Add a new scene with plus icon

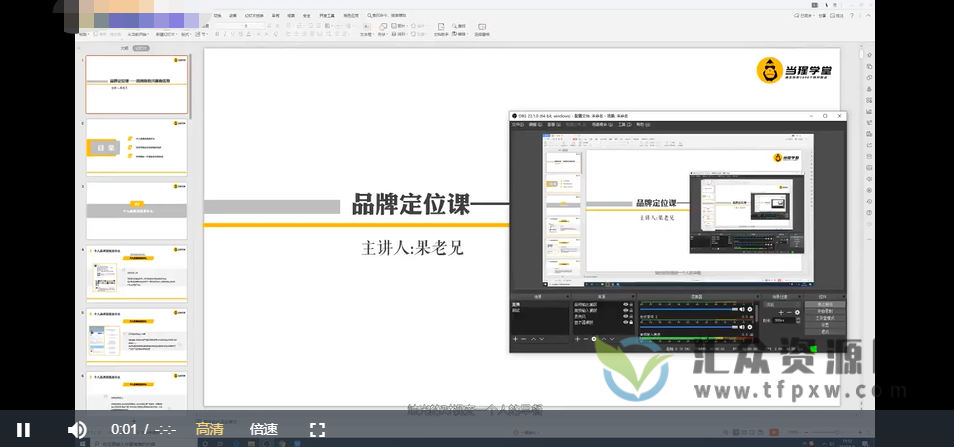click(x=515, y=339)
